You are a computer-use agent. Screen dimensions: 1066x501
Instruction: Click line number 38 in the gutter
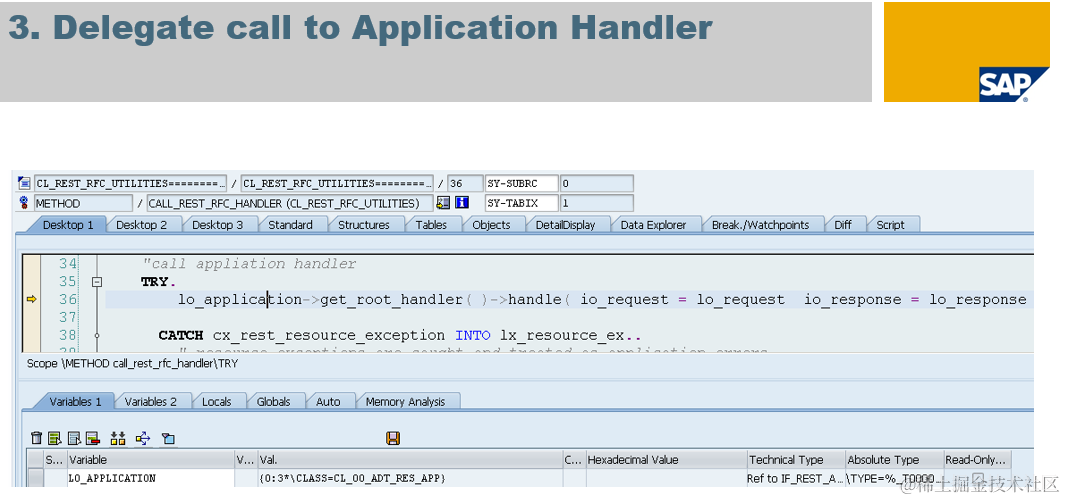[67, 335]
